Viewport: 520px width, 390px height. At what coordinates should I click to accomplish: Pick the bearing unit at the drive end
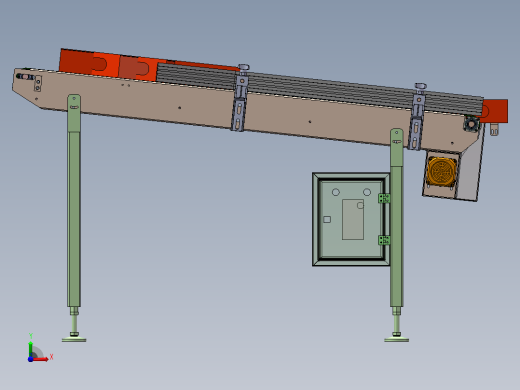[x=471, y=124]
